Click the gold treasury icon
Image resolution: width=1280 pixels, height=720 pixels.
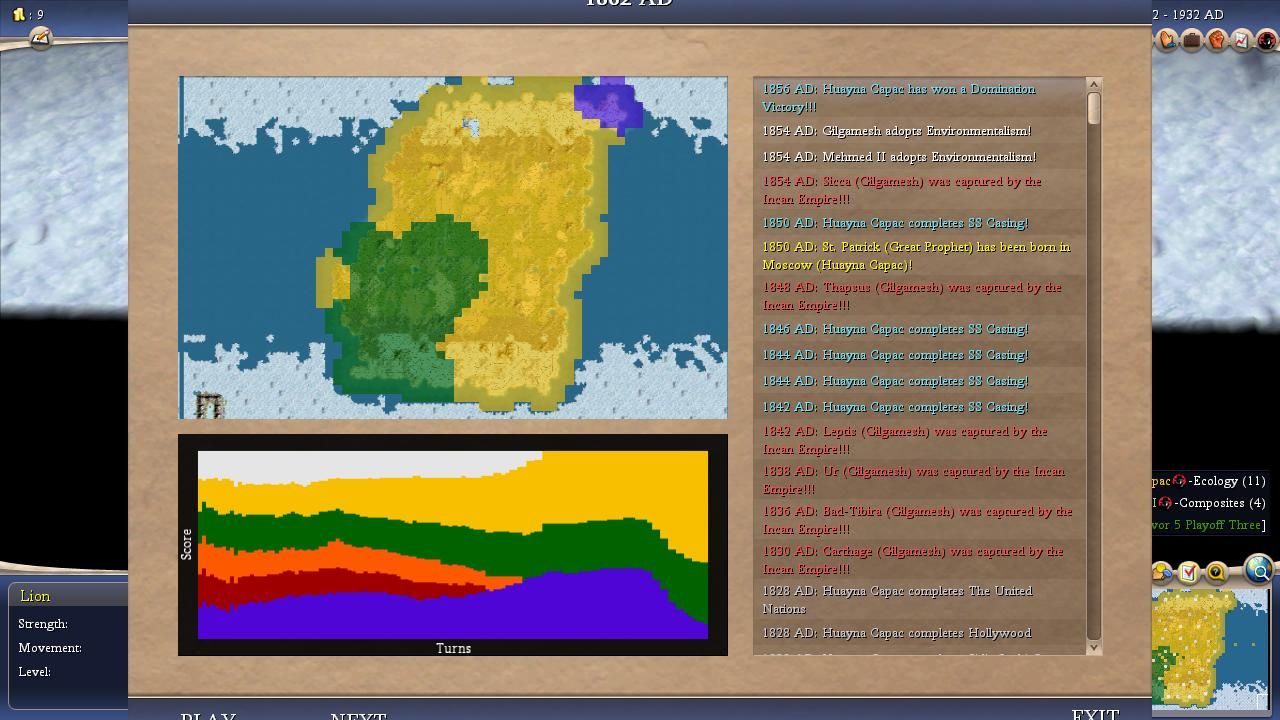18,15
